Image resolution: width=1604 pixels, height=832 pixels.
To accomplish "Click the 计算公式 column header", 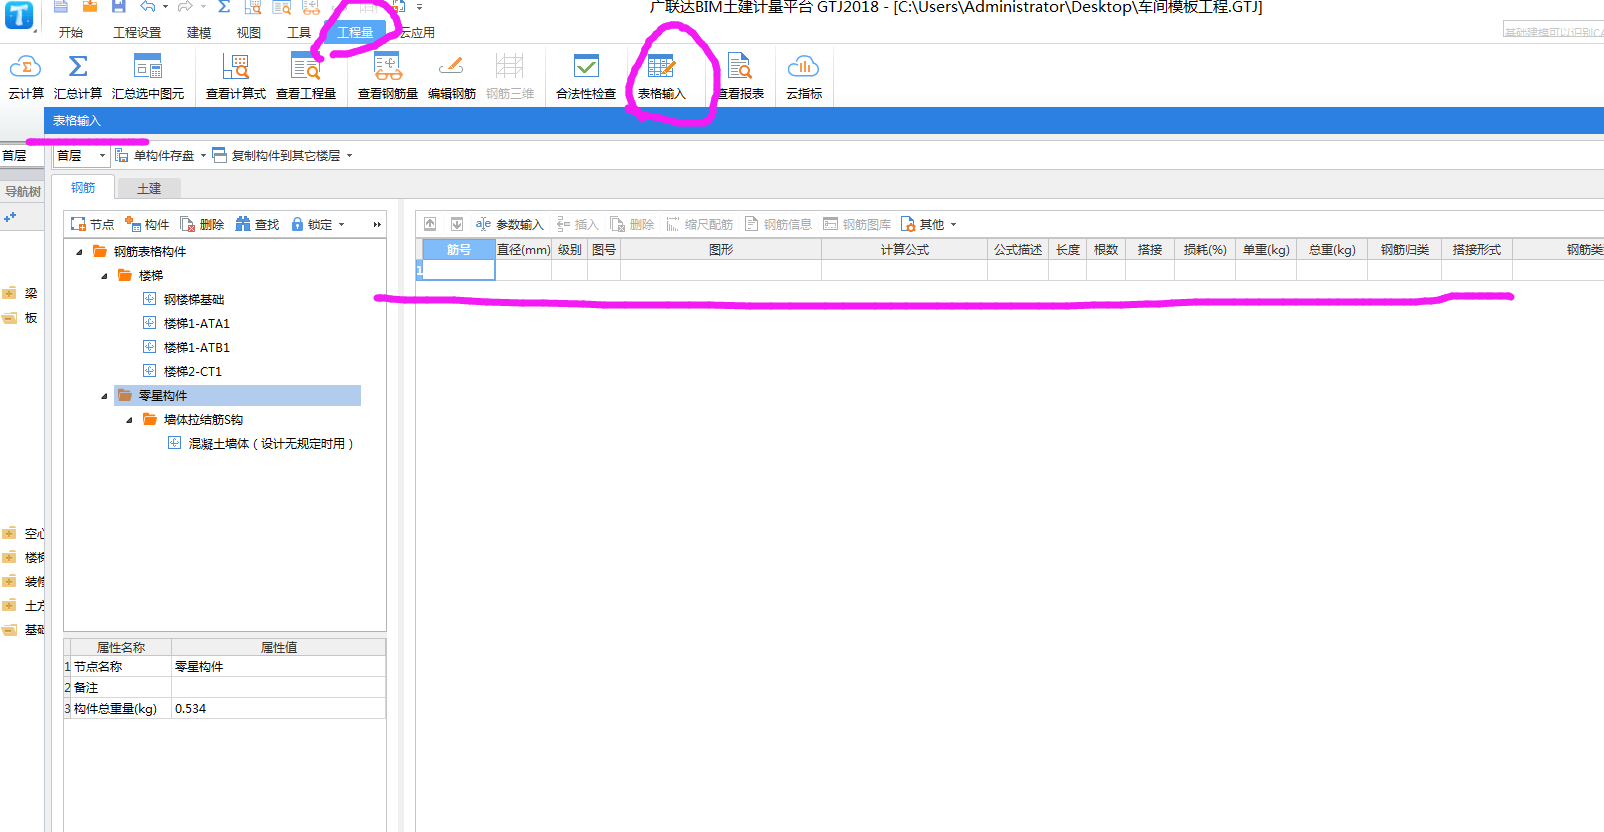I will coord(905,250).
